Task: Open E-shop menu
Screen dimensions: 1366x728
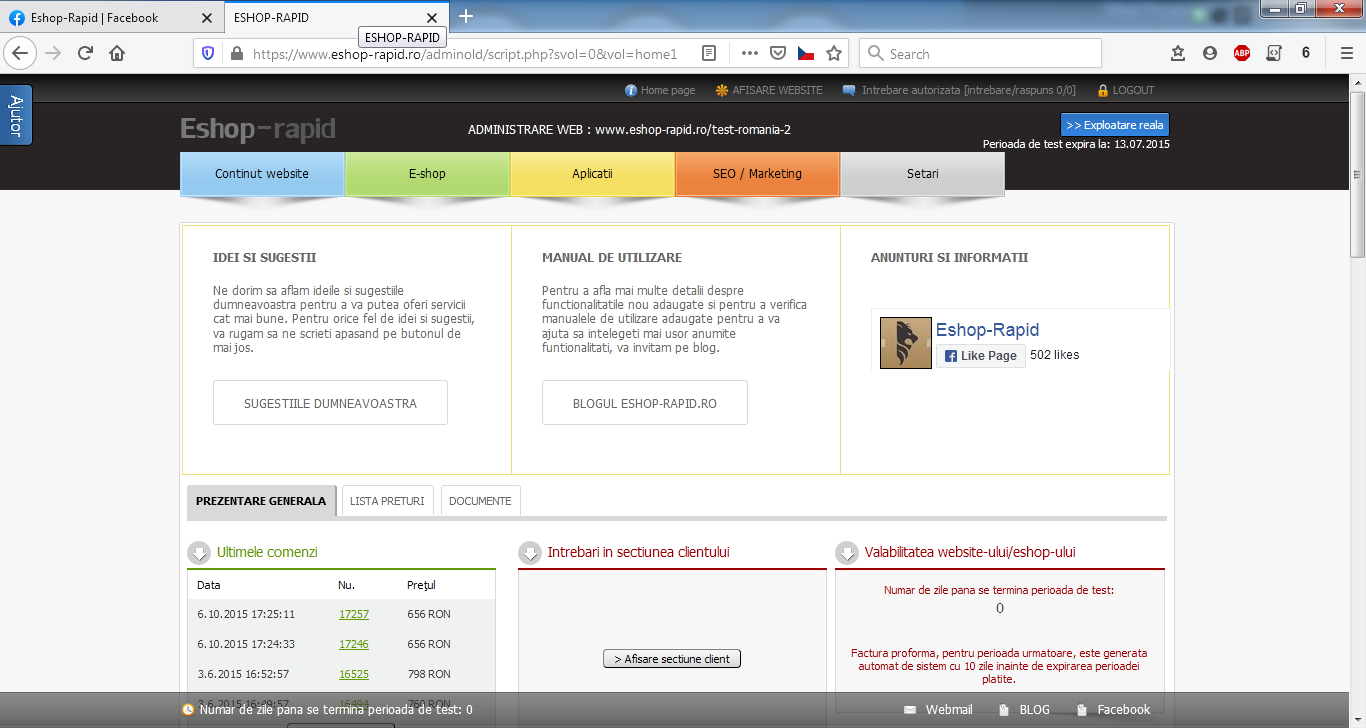Action: (427, 174)
